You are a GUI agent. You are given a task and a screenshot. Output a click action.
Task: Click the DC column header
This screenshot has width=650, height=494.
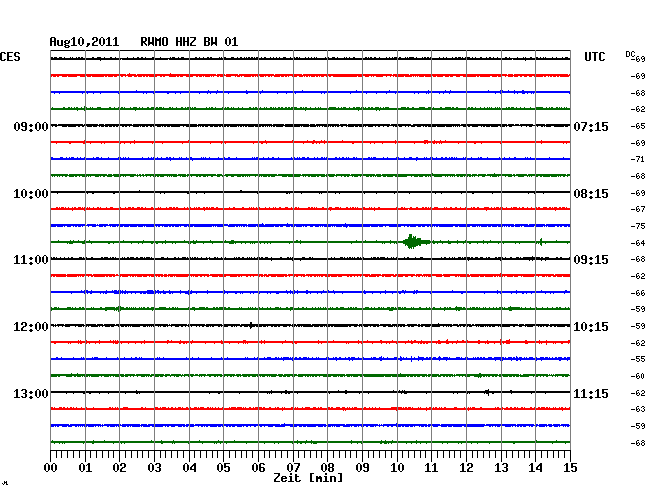[x=630, y=54]
